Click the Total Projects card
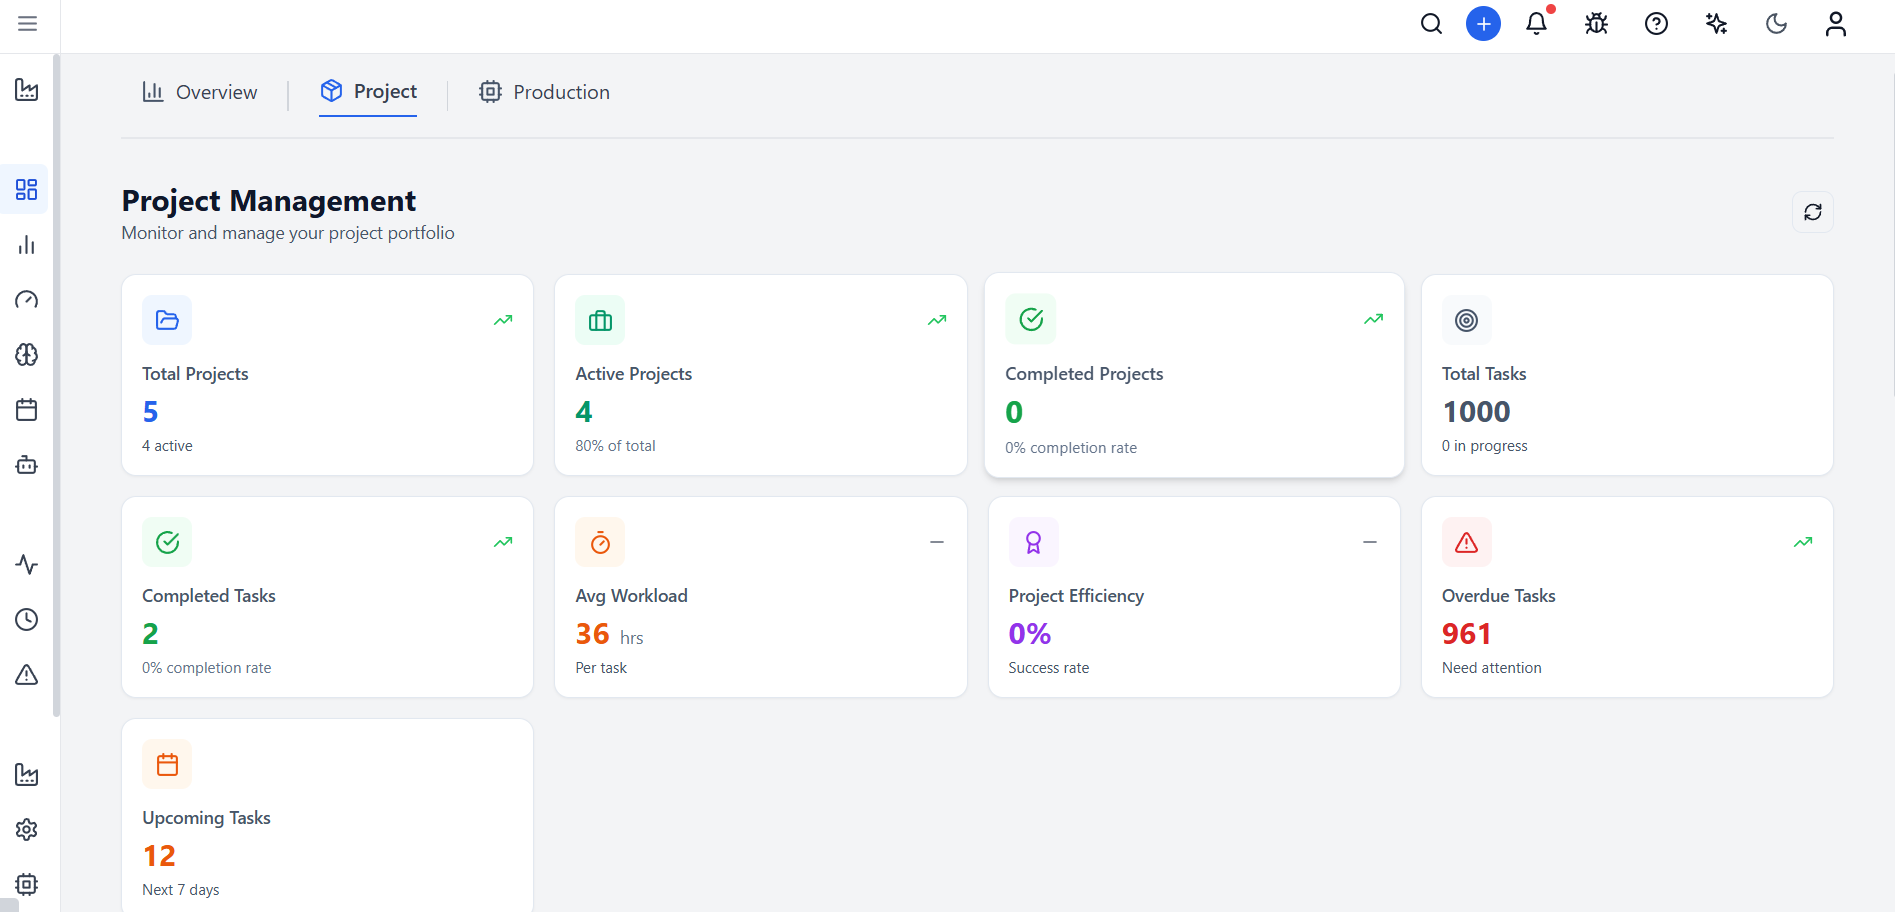Image resolution: width=1895 pixels, height=912 pixels. pos(327,375)
